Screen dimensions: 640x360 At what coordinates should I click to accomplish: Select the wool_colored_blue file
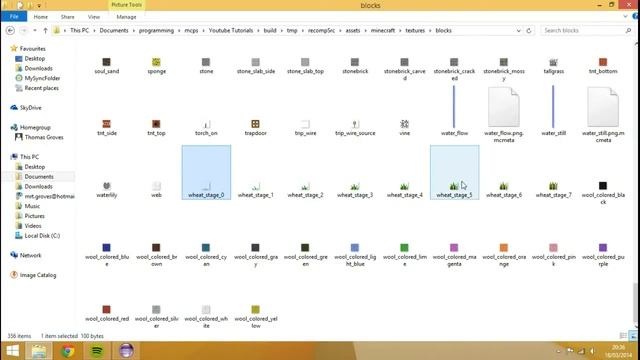pos(107,256)
